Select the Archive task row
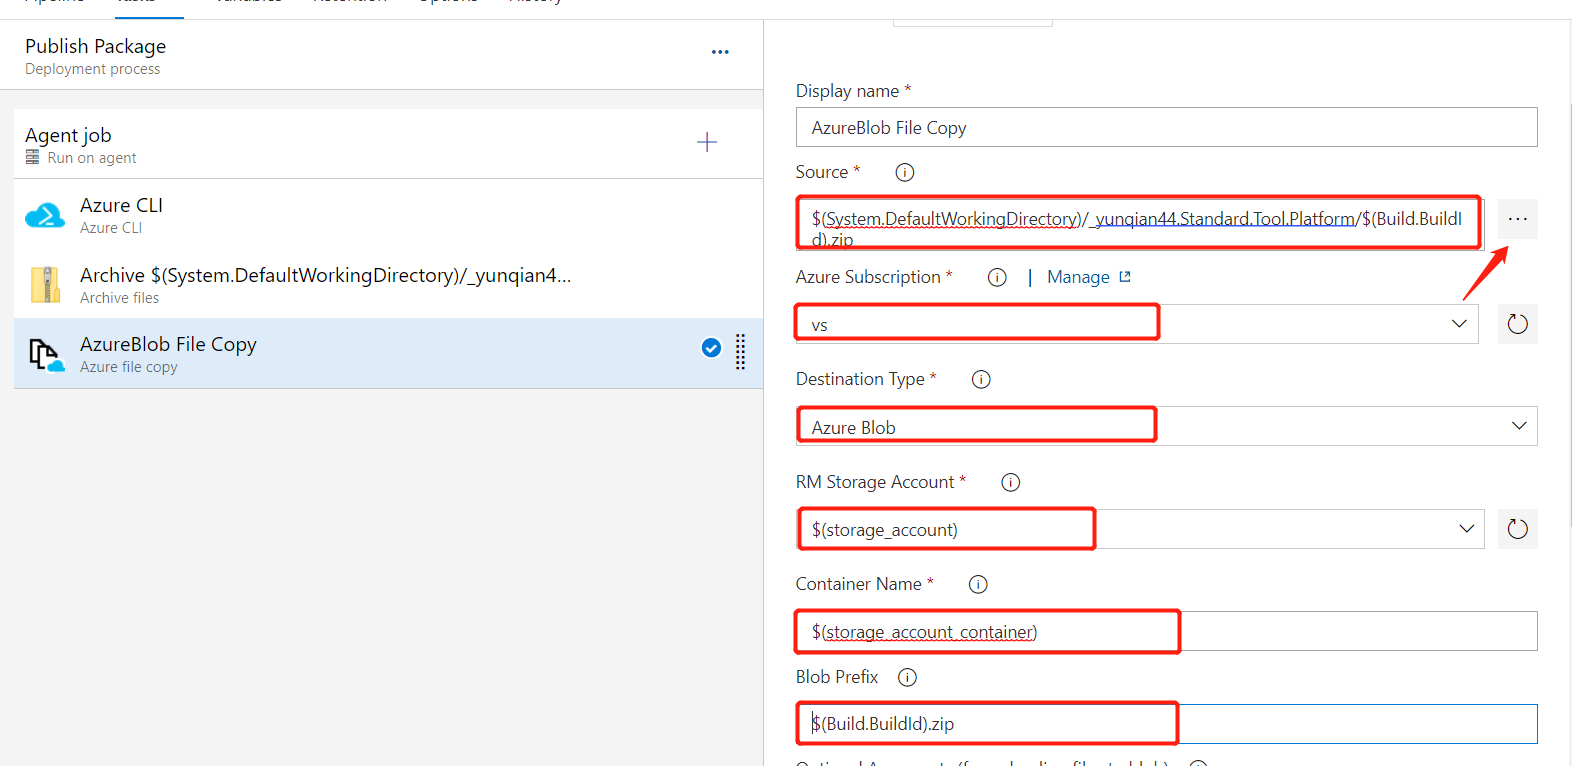 click(388, 285)
